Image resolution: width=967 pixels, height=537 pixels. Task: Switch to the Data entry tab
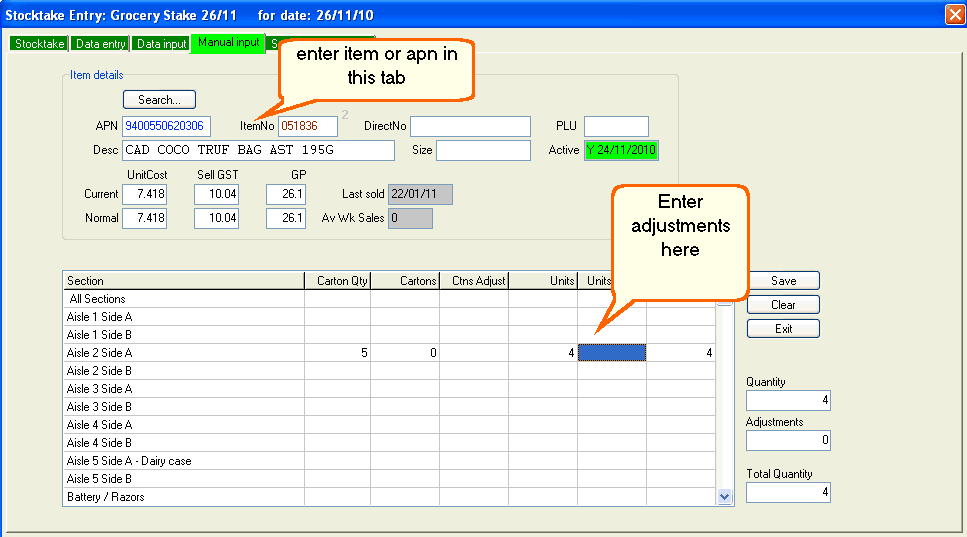pyautogui.click(x=101, y=44)
